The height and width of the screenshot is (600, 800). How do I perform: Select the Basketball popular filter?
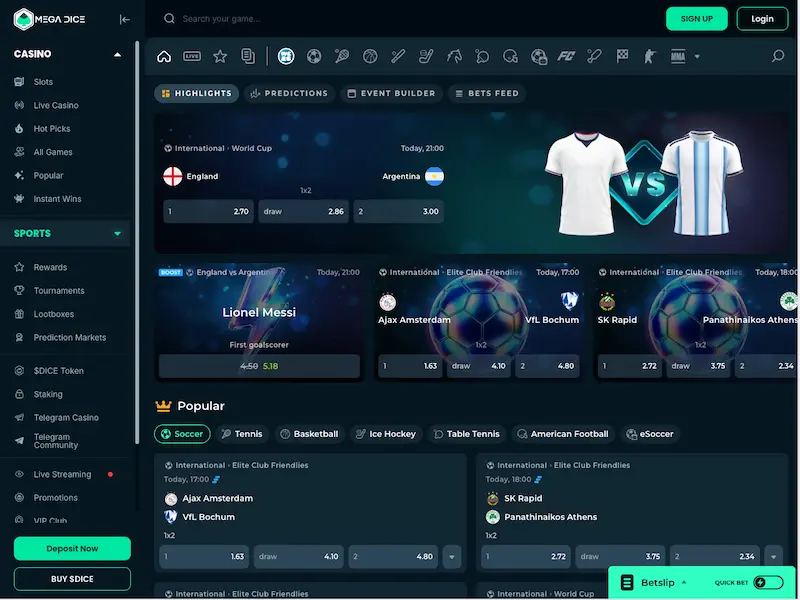click(309, 434)
